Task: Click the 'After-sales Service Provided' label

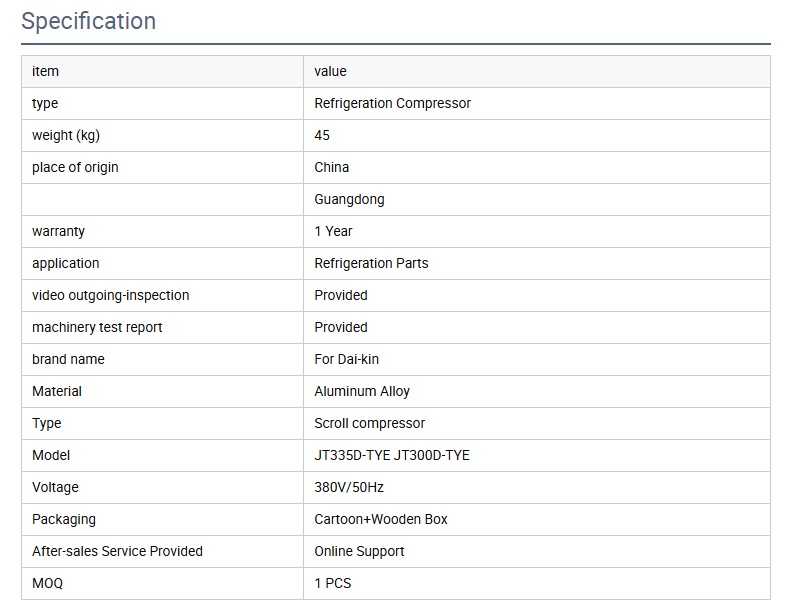Action: tap(117, 551)
